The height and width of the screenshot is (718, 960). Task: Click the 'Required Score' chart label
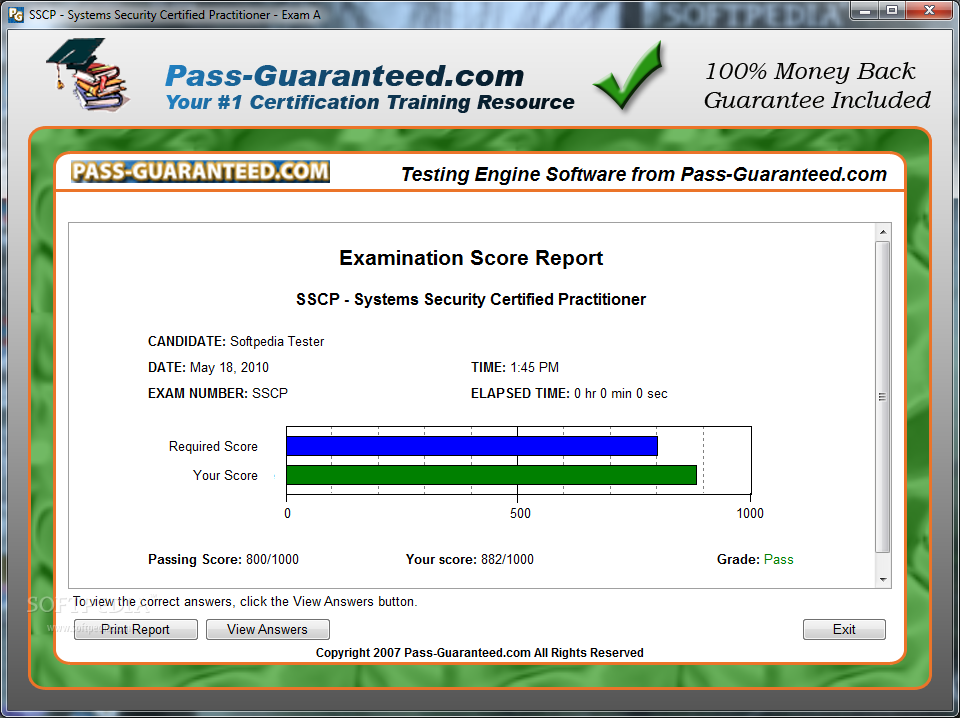point(213,446)
